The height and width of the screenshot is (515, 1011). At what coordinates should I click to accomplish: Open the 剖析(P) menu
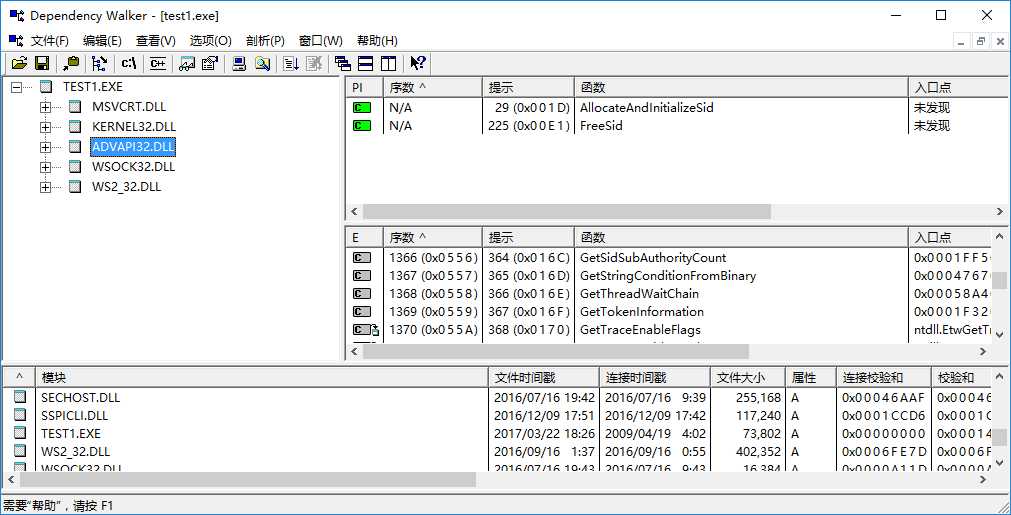pos(265,41)
